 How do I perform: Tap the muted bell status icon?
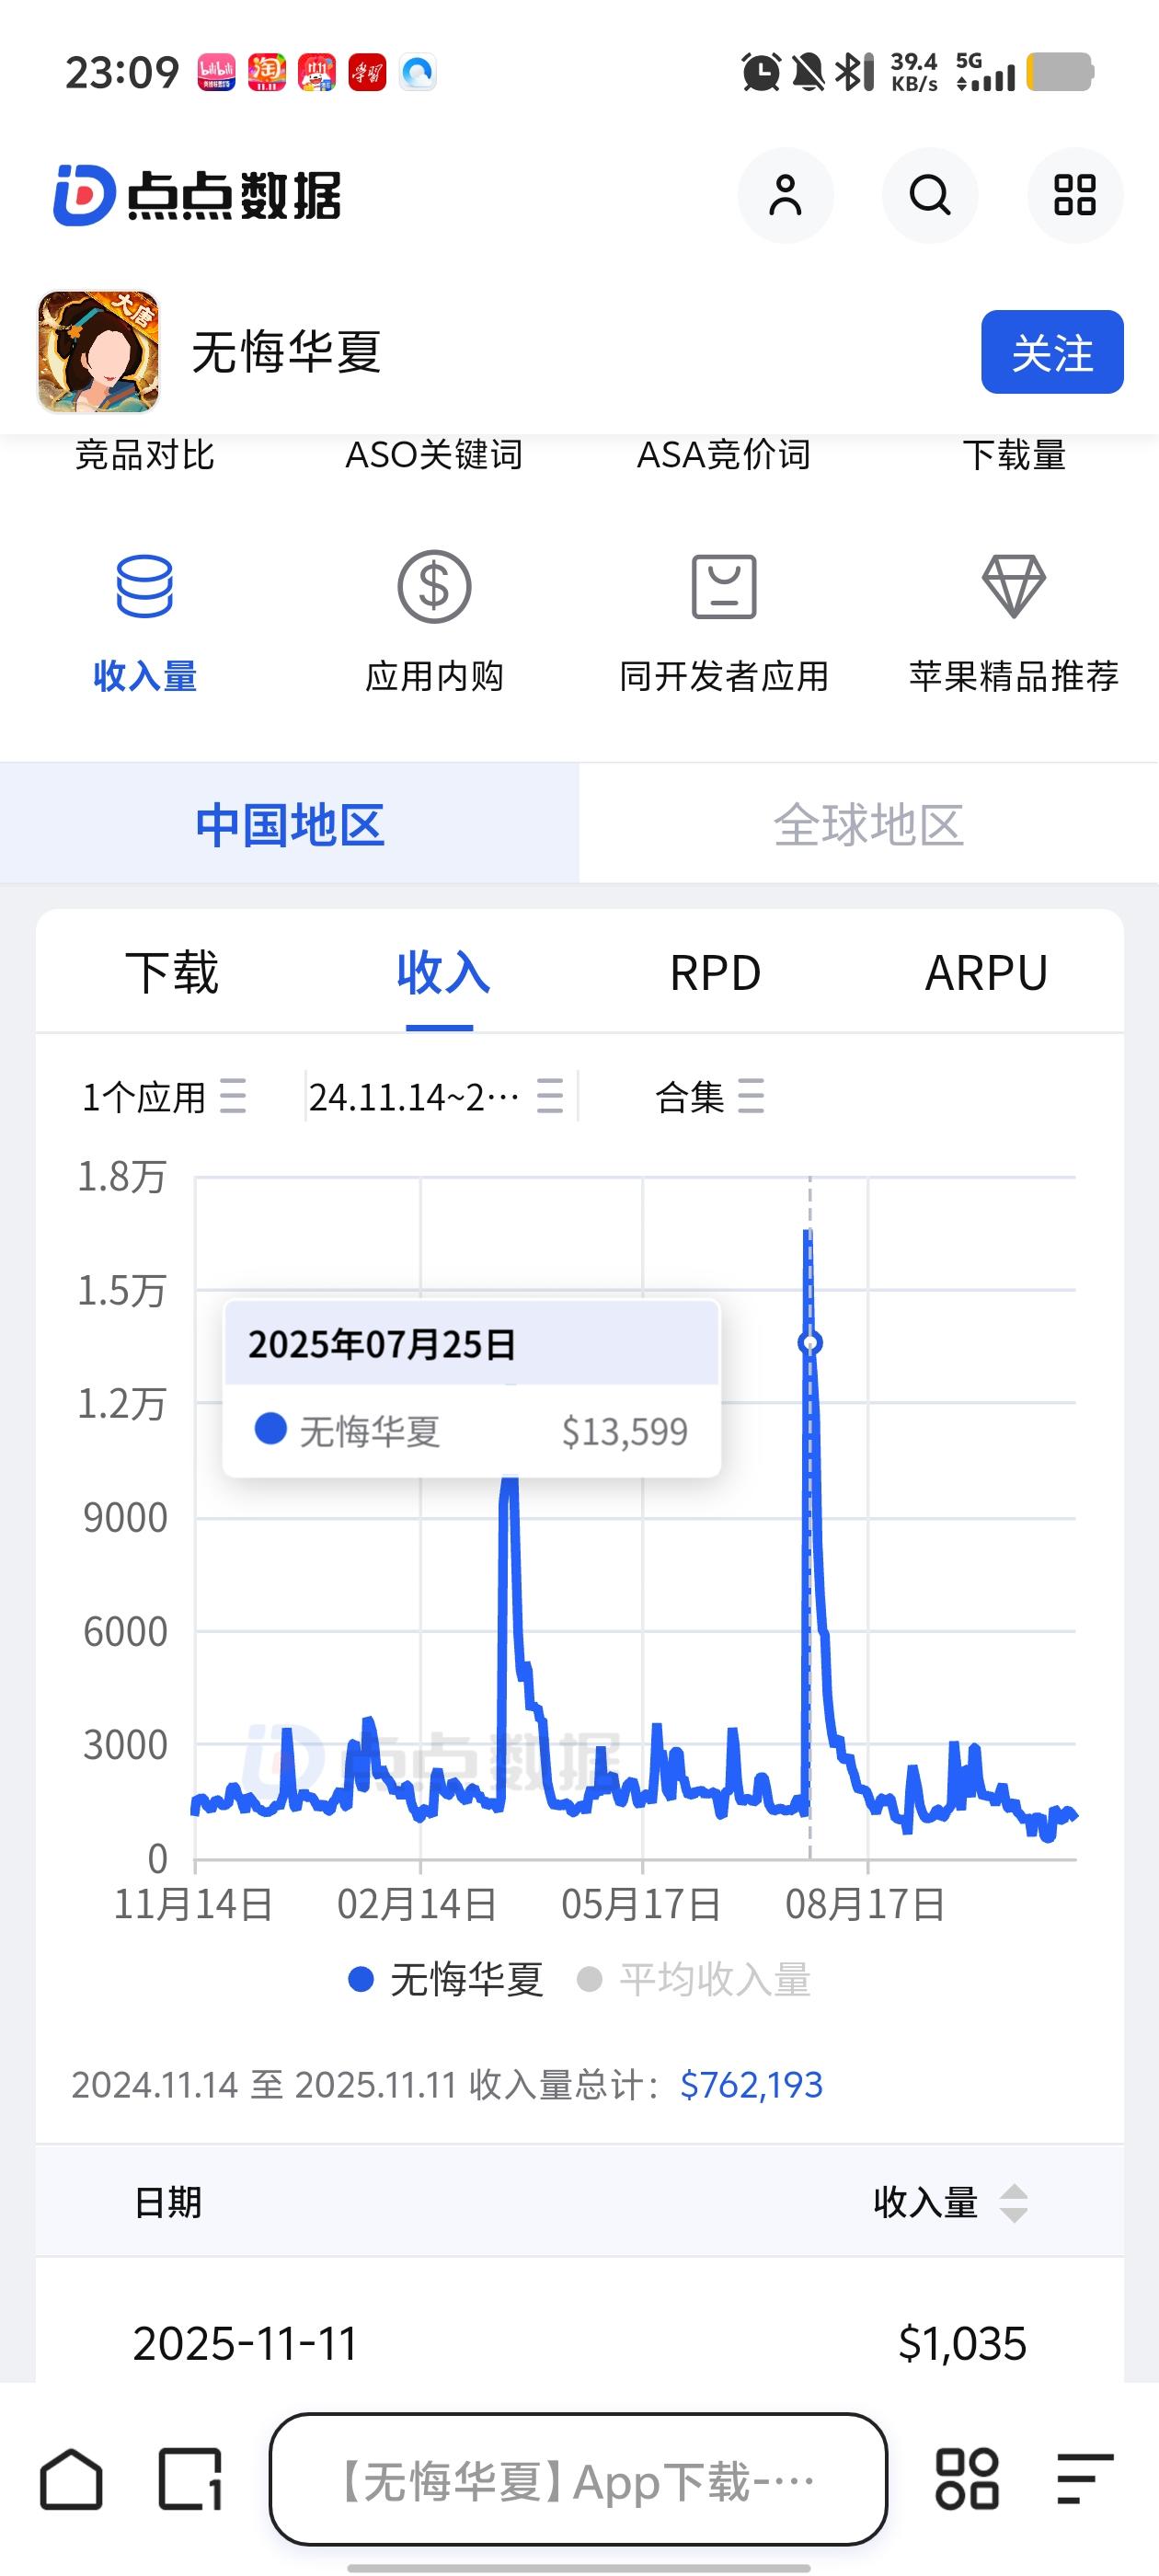pos(808,72)
